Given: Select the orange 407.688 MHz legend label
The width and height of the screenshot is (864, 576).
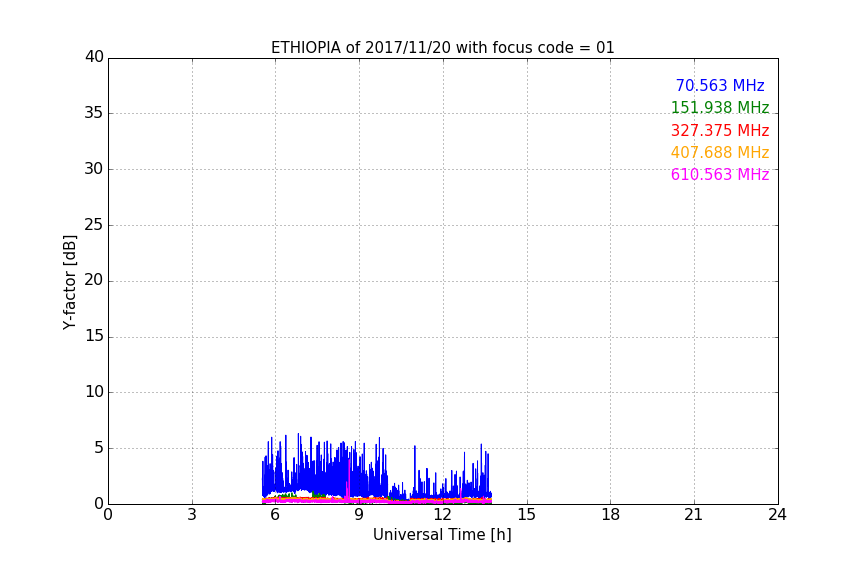Looking at the screenshot, I should tap(720, 152).
